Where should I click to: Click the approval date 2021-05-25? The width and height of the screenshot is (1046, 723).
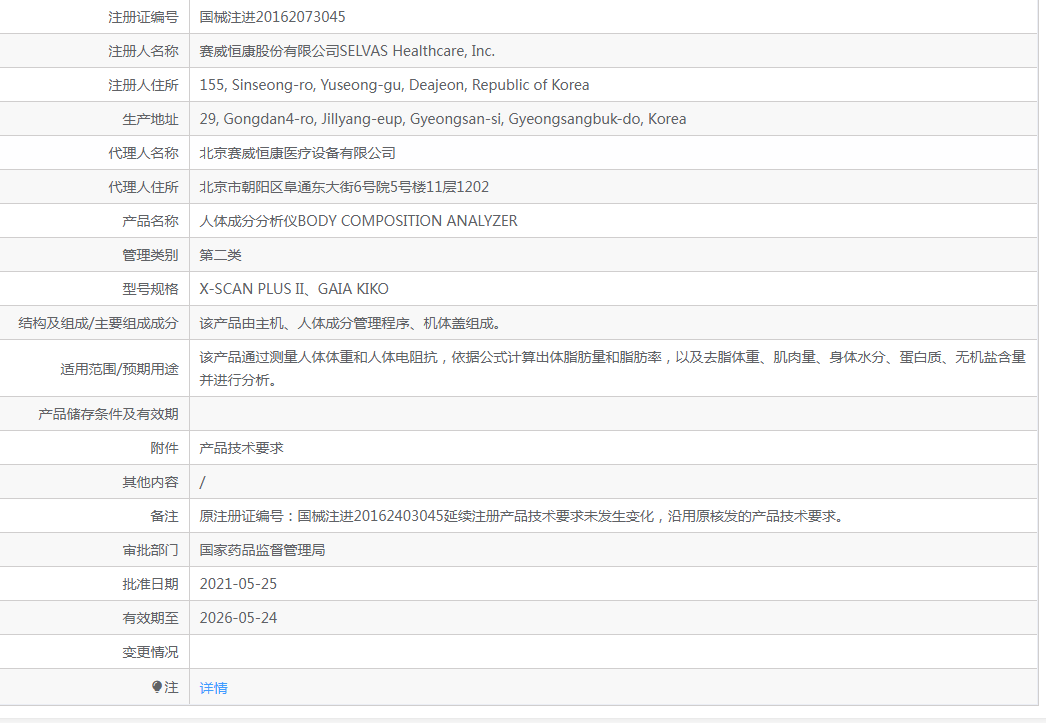[x=238, y=584]
